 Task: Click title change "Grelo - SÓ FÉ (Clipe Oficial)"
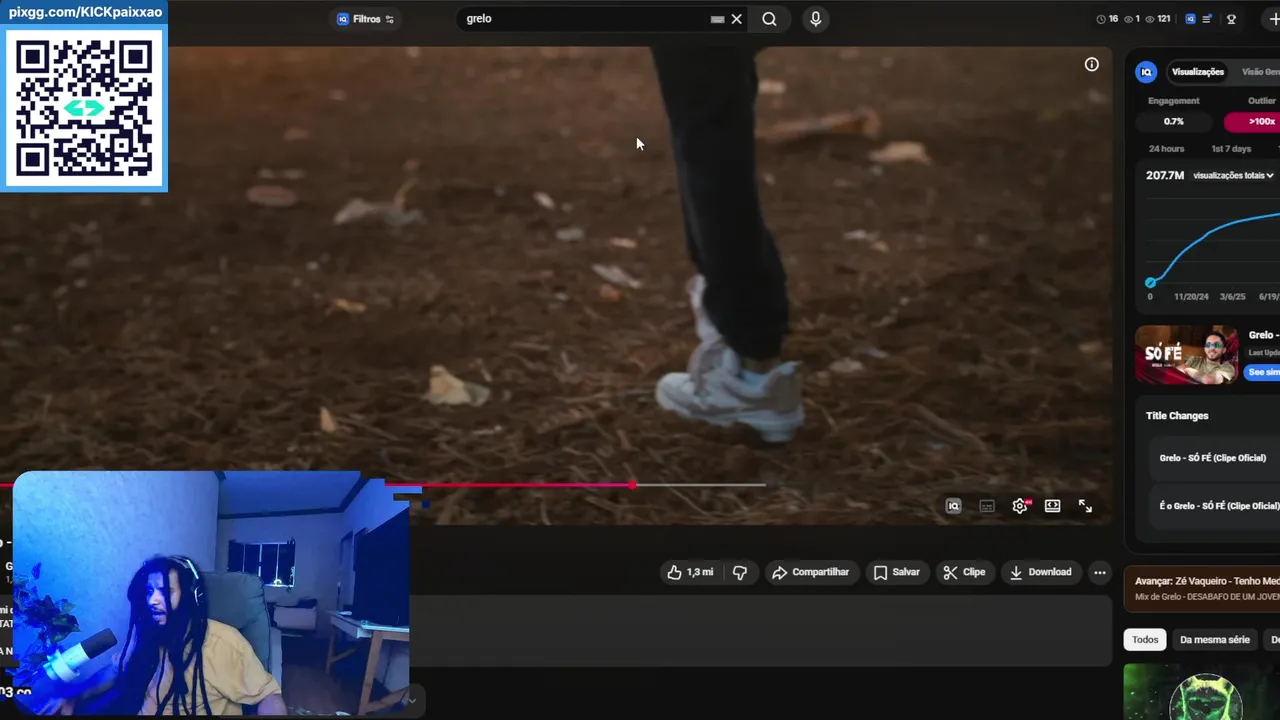(x=1213, y=458)
